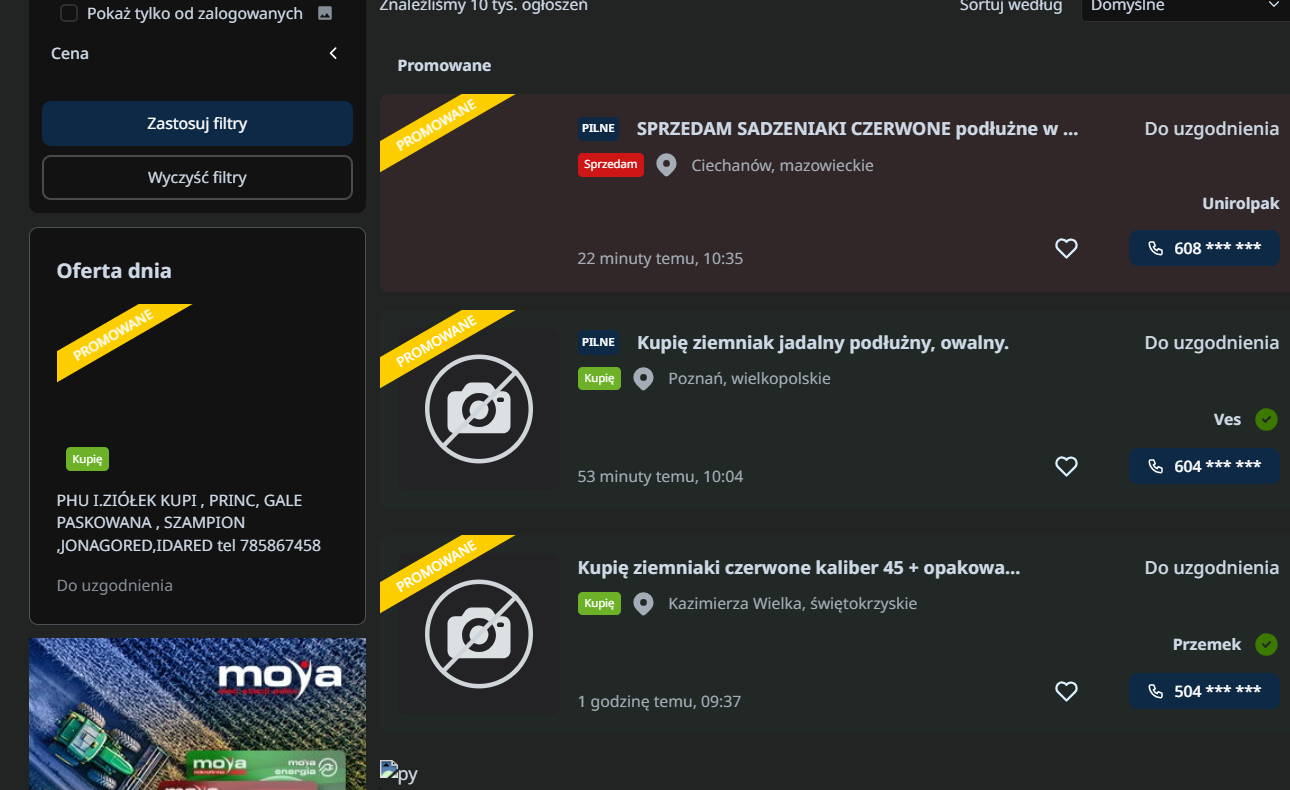
Task: Reveal phone number starting with 608
Action: 1204,248
